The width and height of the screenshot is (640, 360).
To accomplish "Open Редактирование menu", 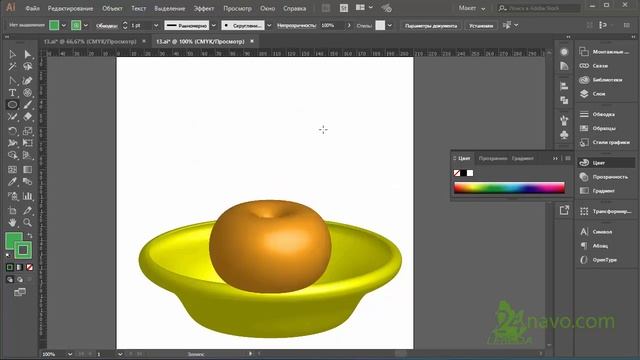I will (70, 8).
